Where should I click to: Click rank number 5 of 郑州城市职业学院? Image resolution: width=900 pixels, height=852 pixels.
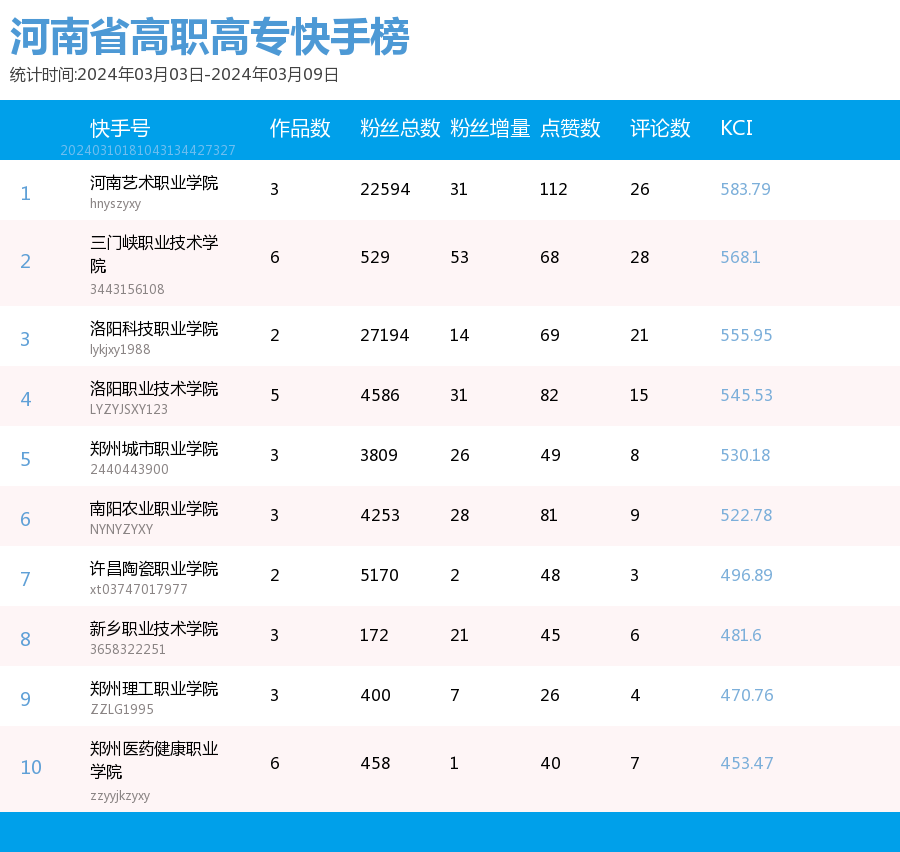pyautogui.click(x=25, y=459)
